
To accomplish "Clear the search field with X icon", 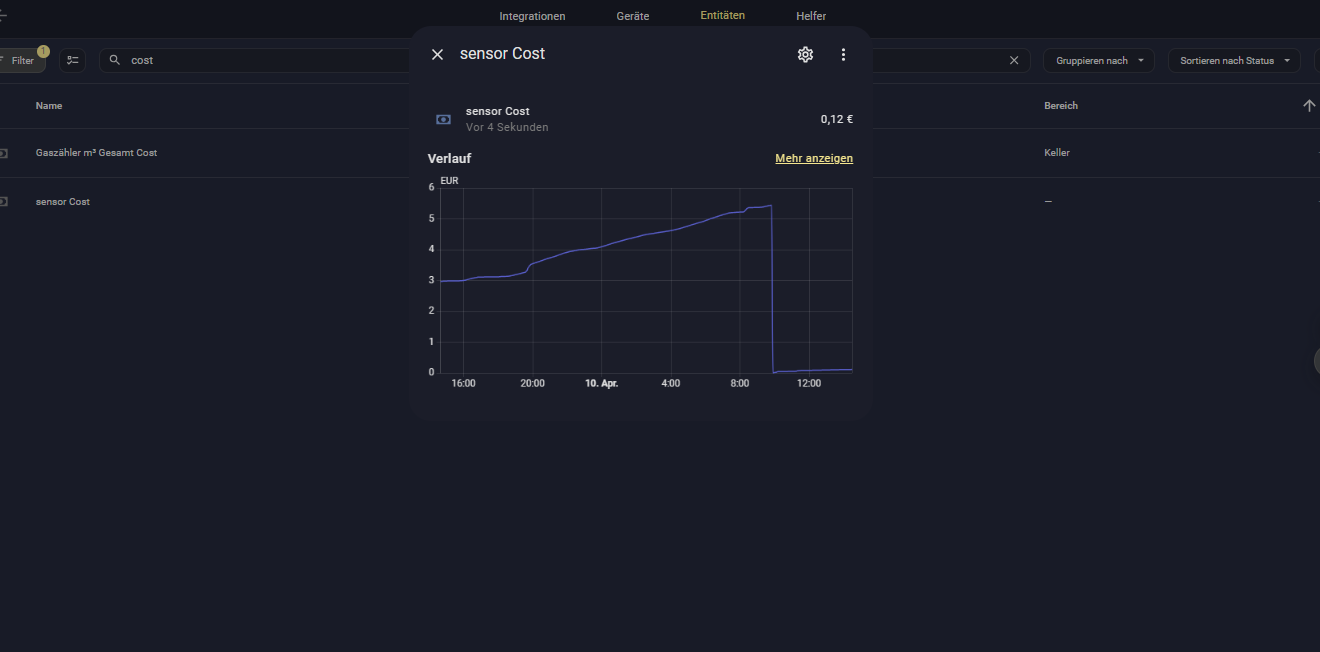I will (1014, 60).
